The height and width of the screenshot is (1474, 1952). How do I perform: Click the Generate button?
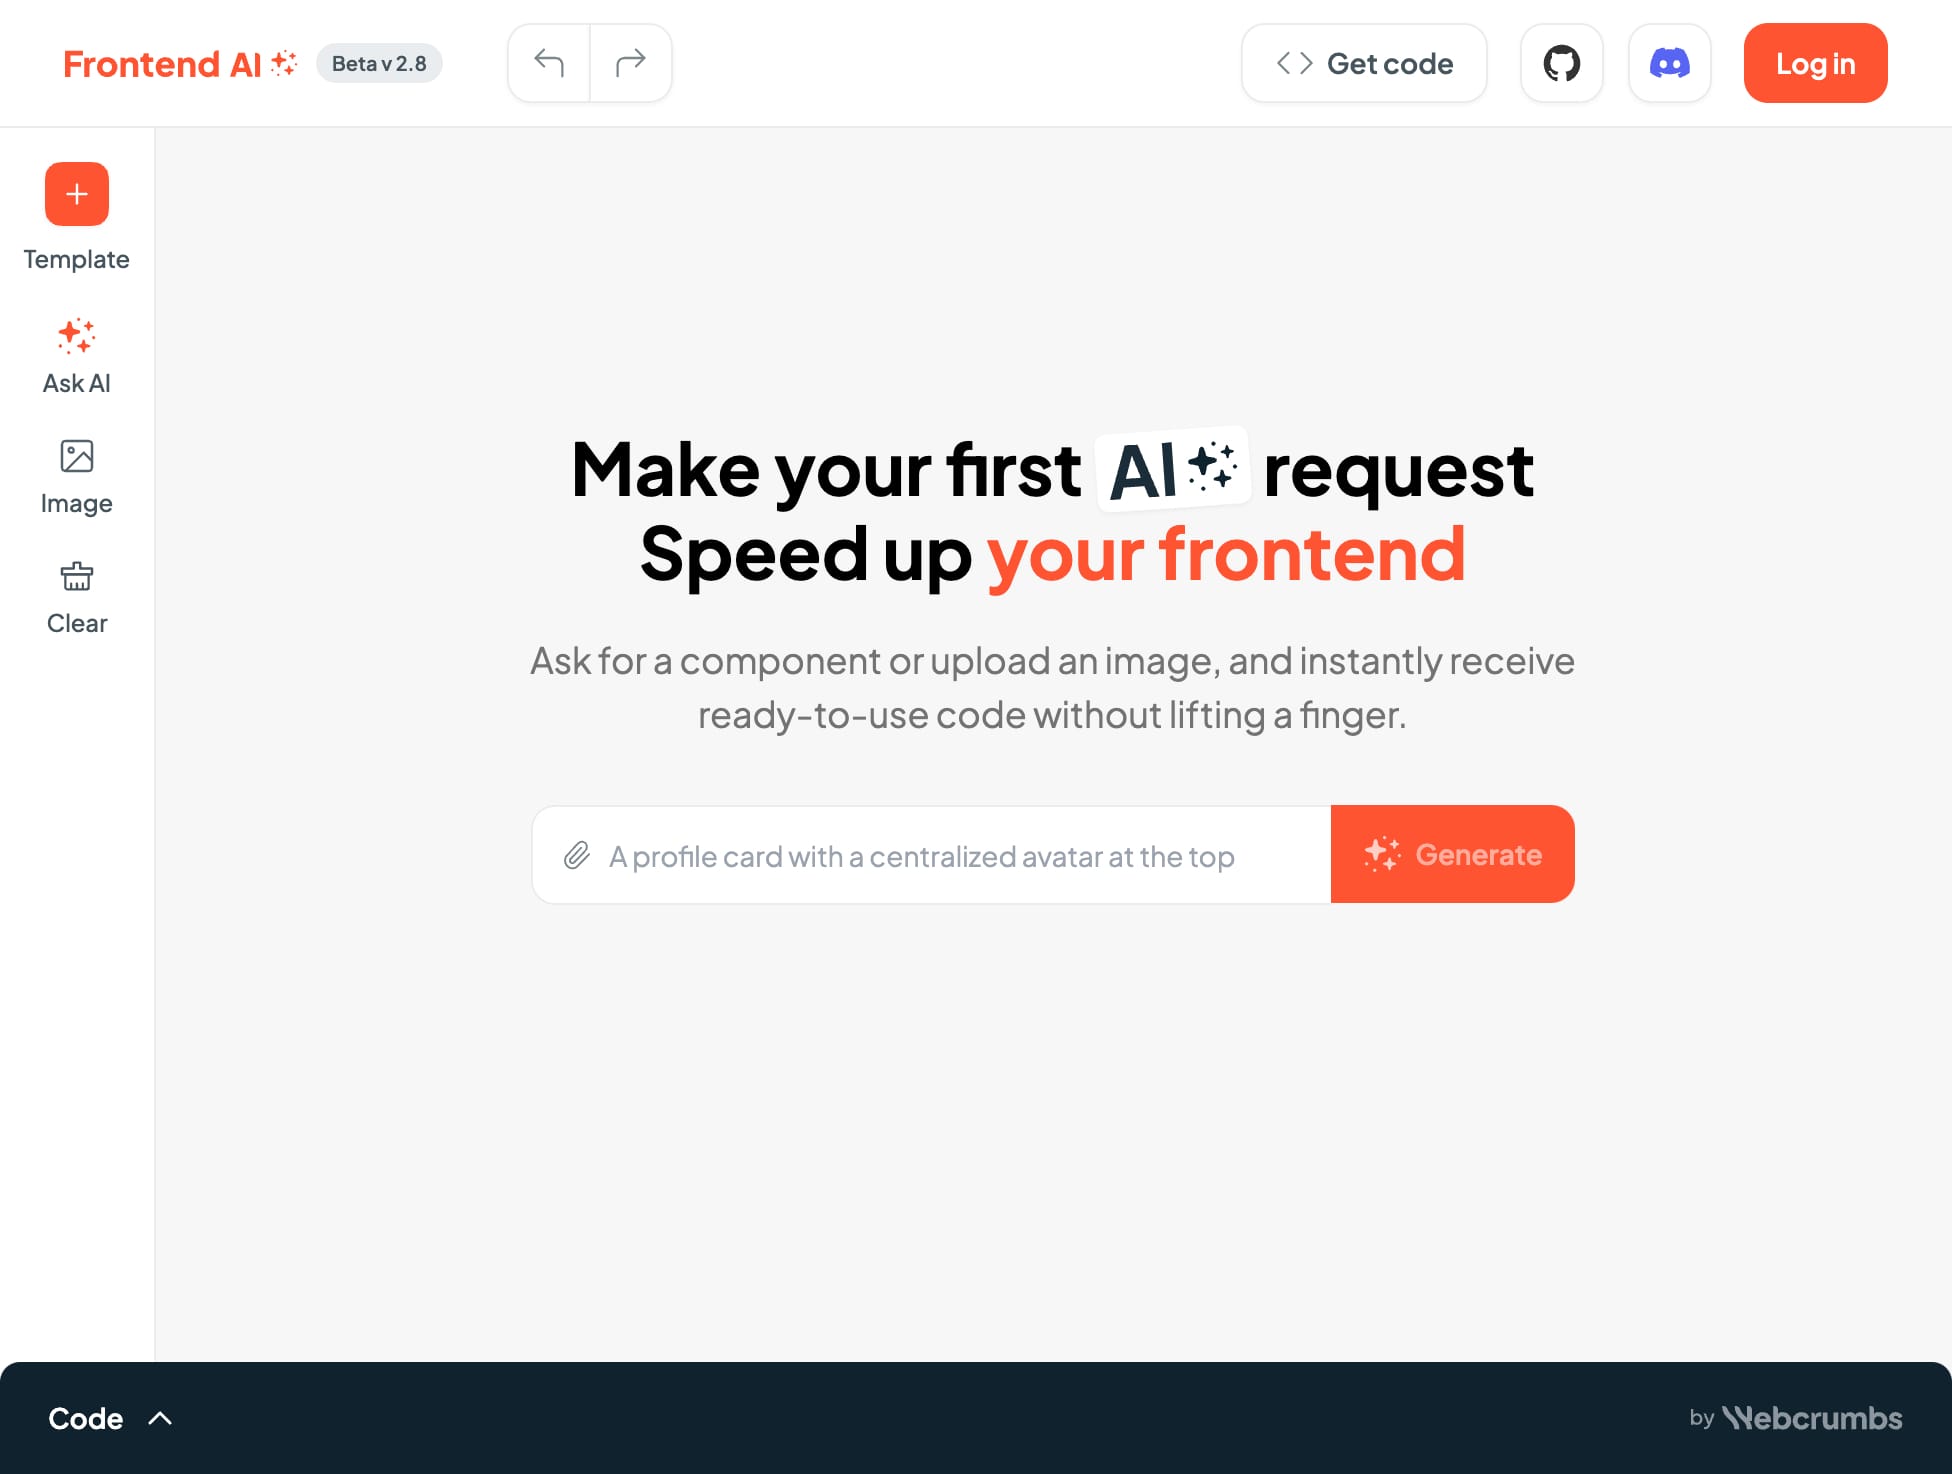1450,853
